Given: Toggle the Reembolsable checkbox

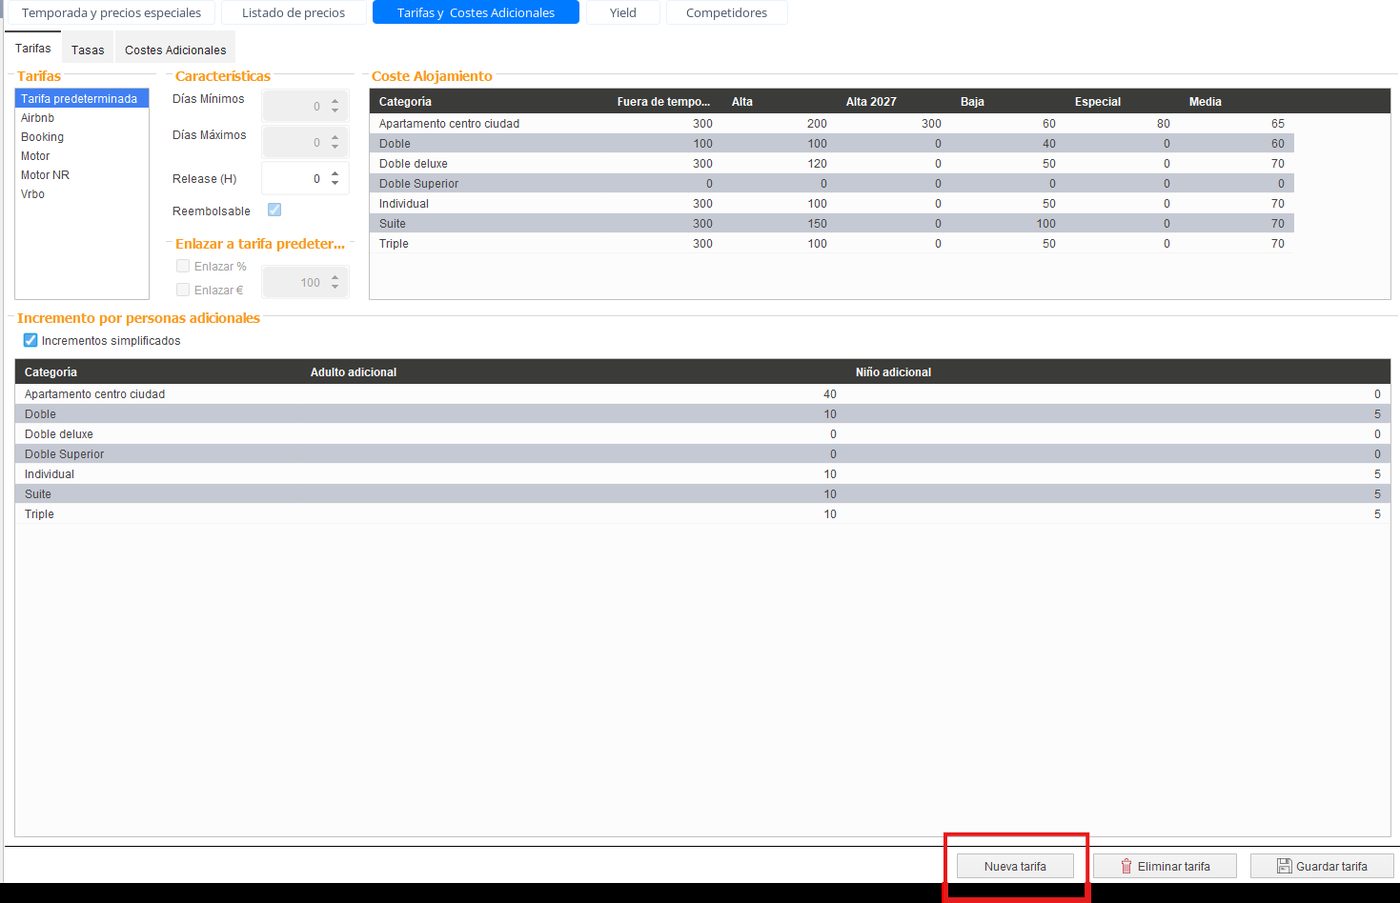Looking at the screenshot, I should click(274, 210).
